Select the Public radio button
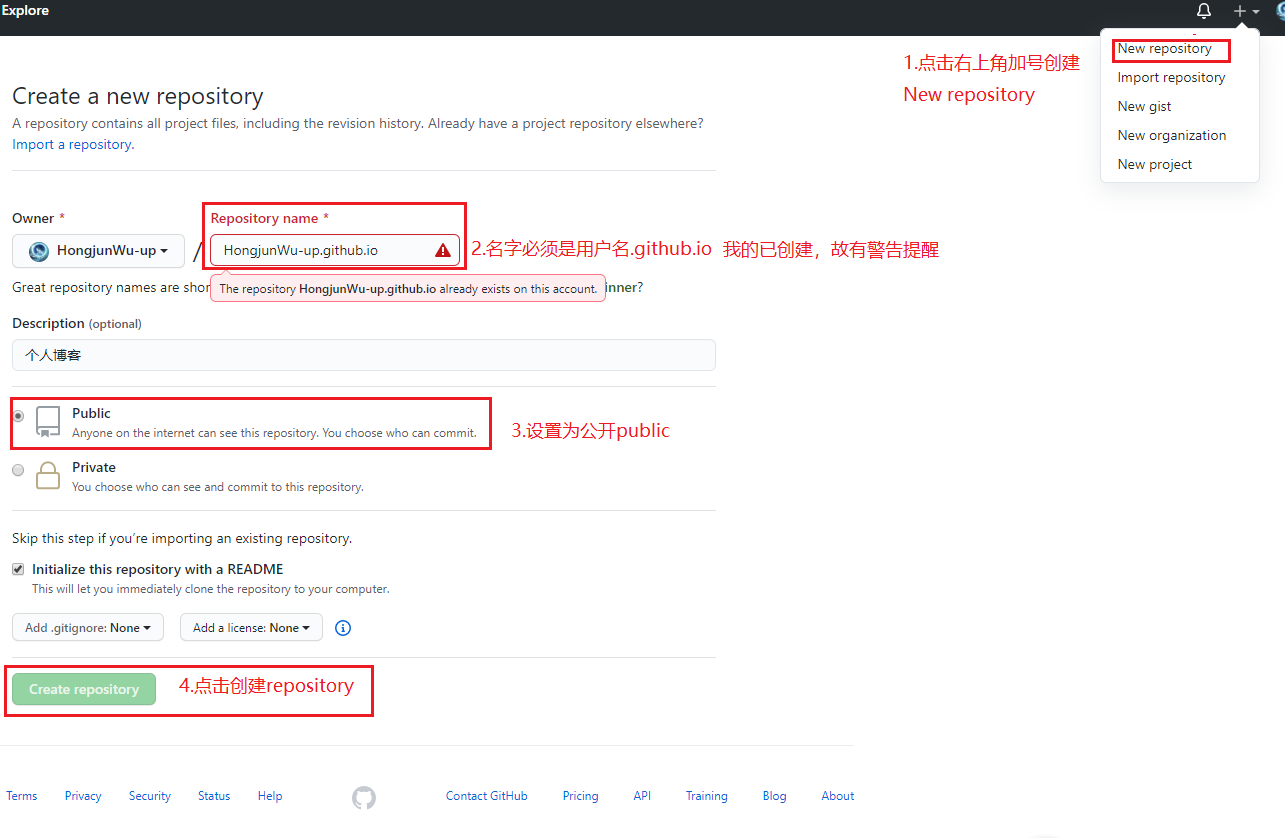This screenshot has height=838, width=1285. pos(18,416)
